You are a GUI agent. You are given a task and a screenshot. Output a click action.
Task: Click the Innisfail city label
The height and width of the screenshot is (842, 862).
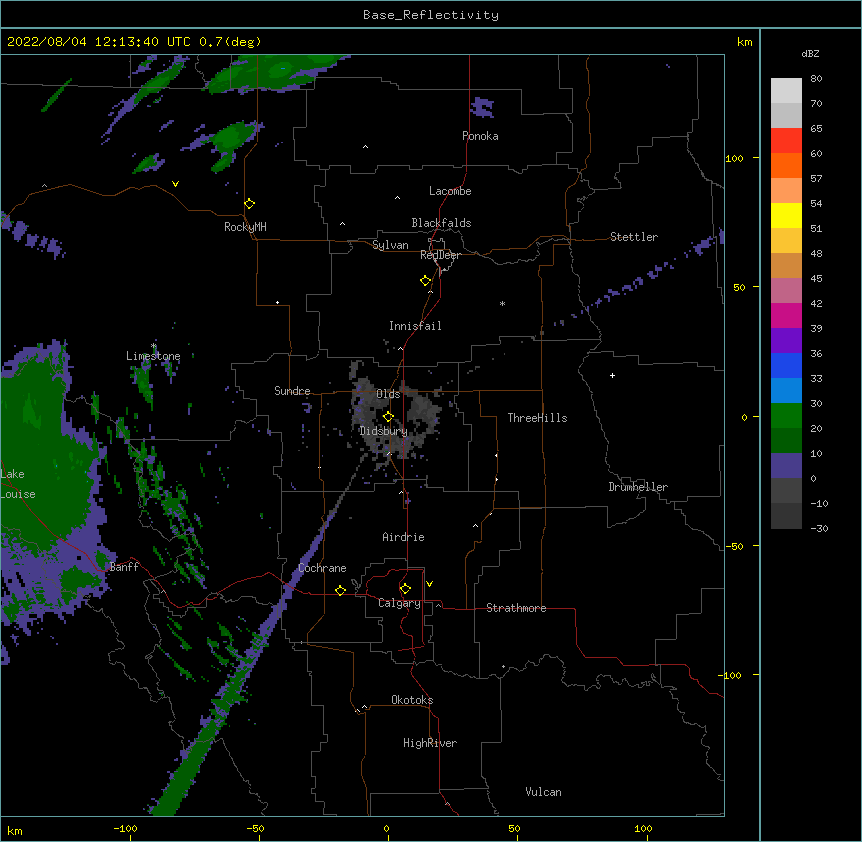[415, 326]
